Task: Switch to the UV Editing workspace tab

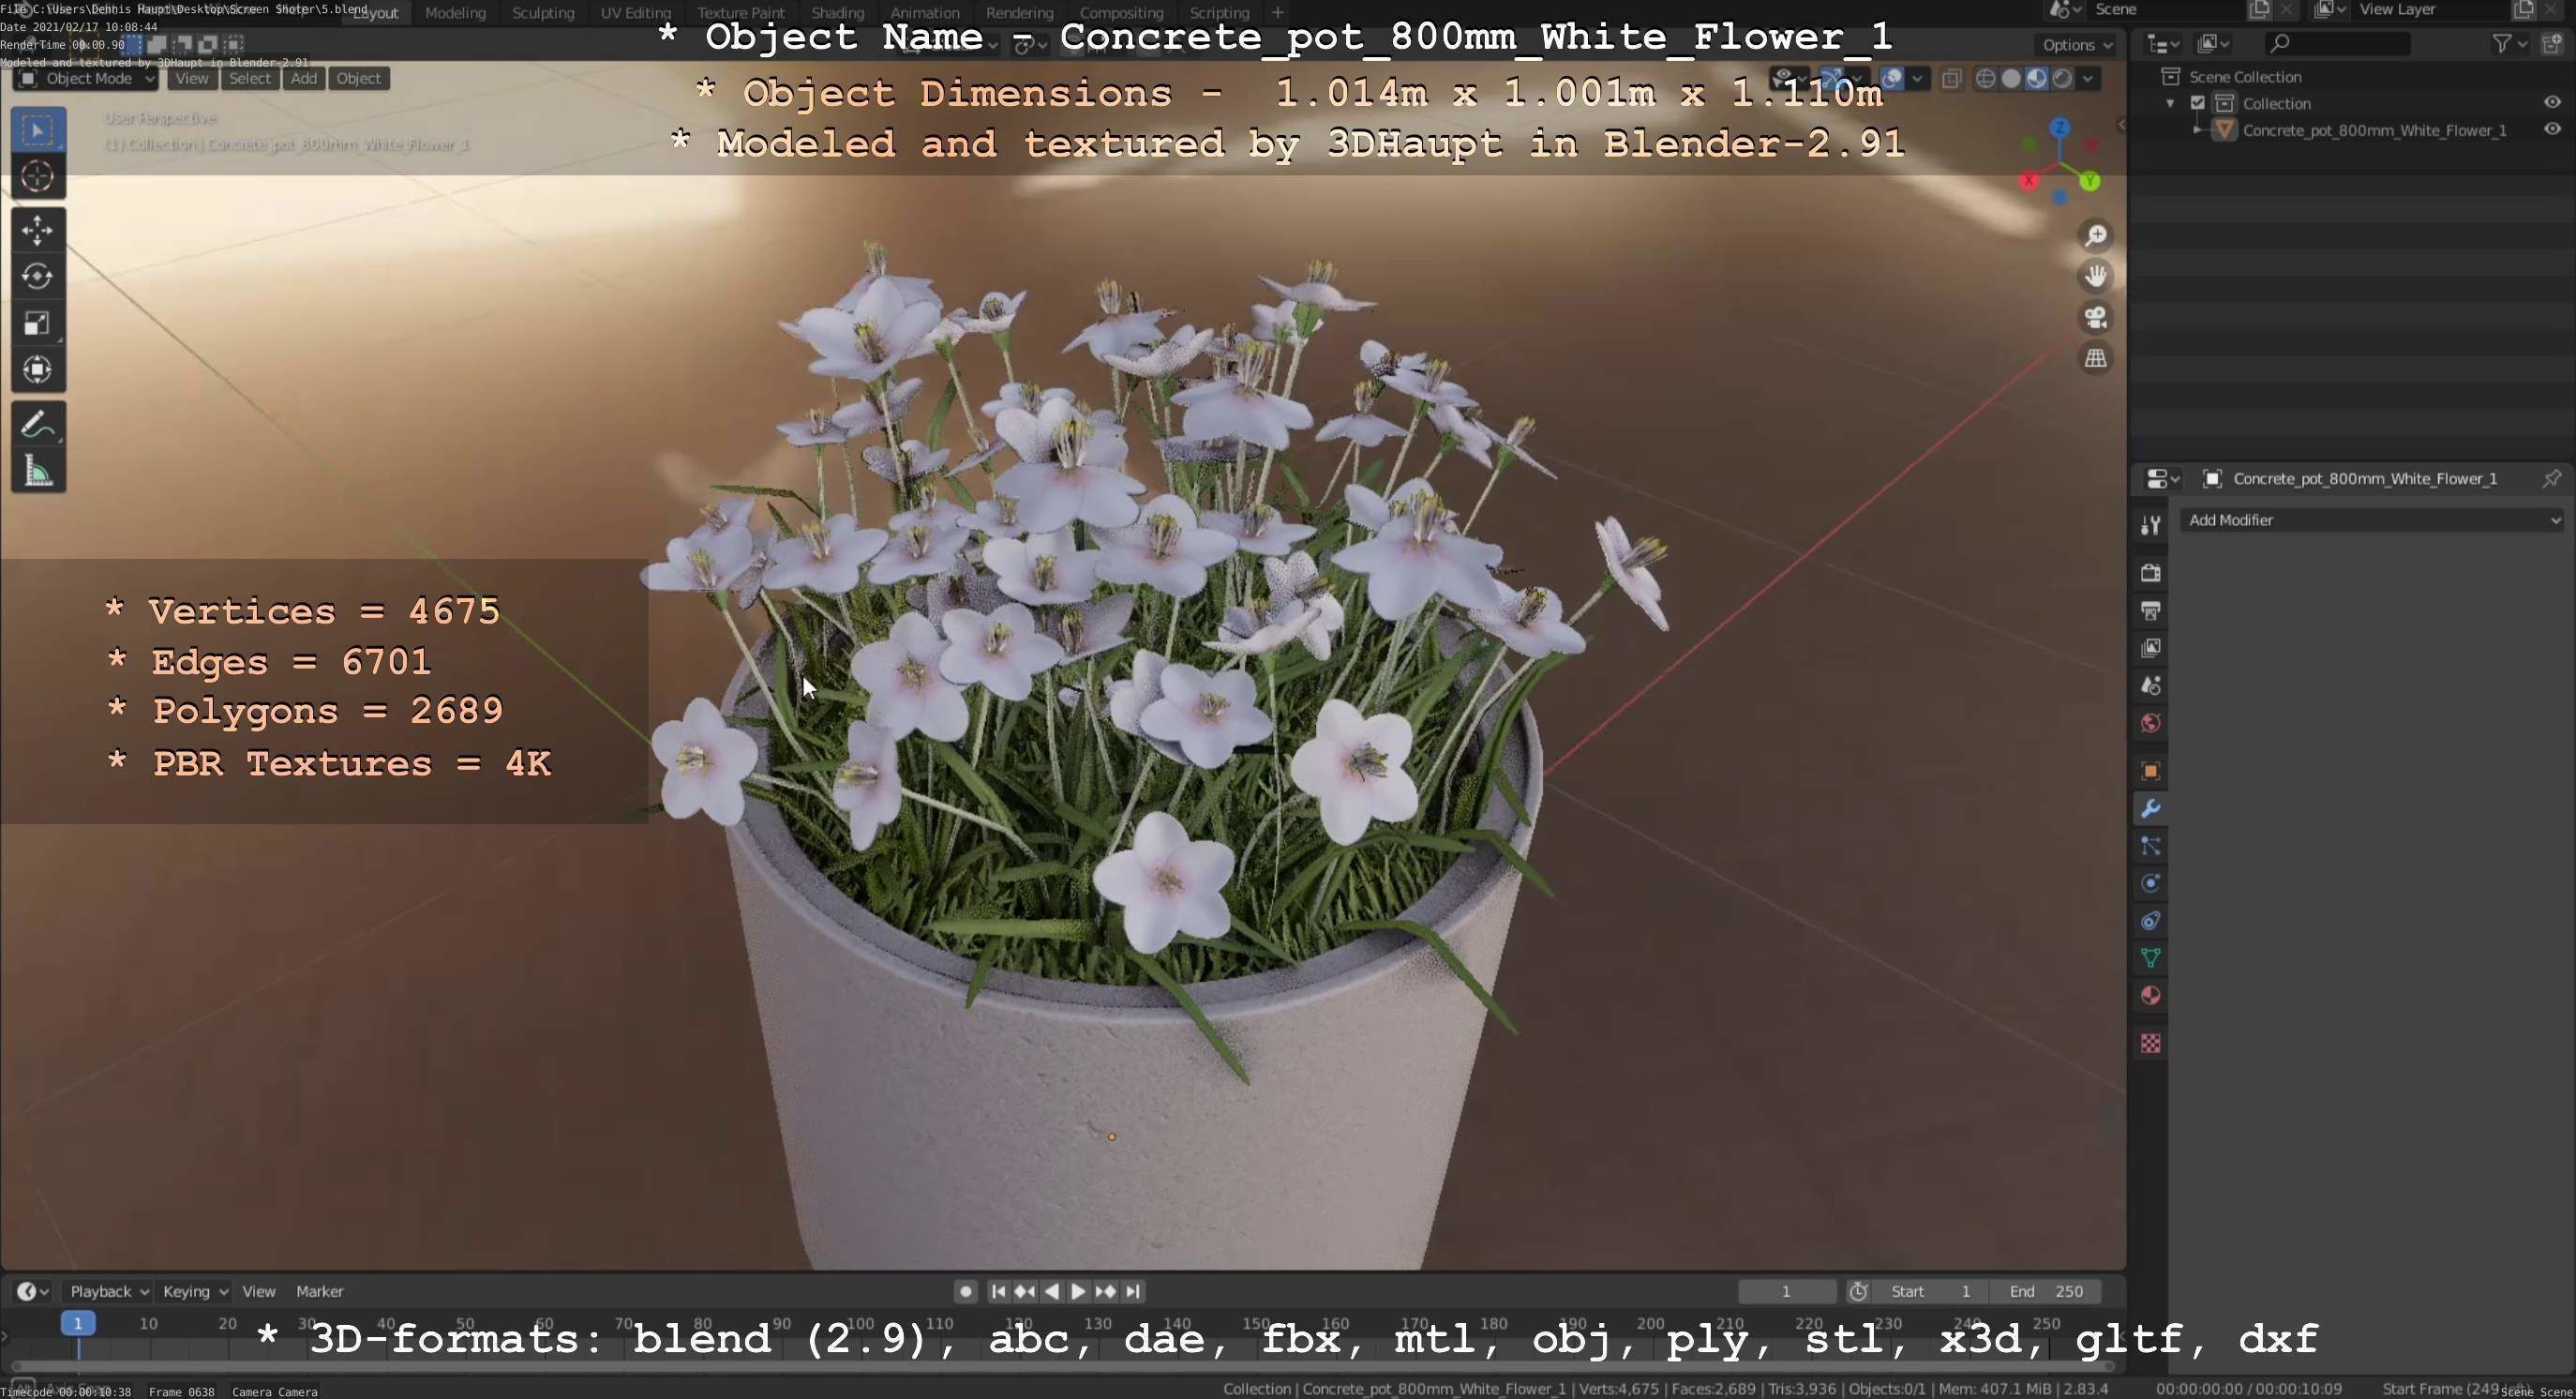Action: (x=635, y=13)
